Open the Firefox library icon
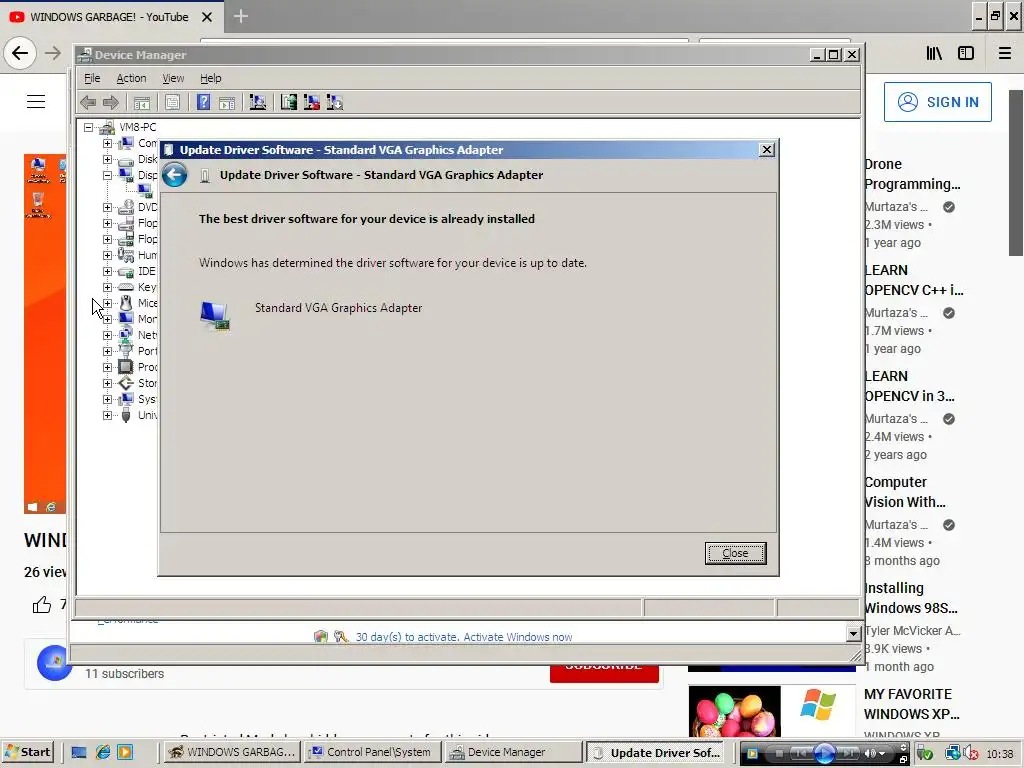The height and width of the screenshot is (768, 1024). click(935, 53)
